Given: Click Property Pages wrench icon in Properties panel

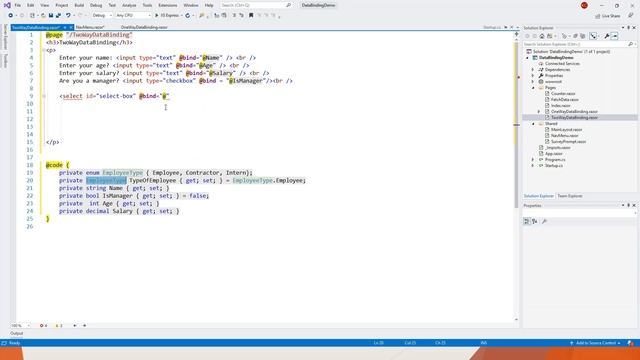Looking at the screenshot, I should 544,221.
